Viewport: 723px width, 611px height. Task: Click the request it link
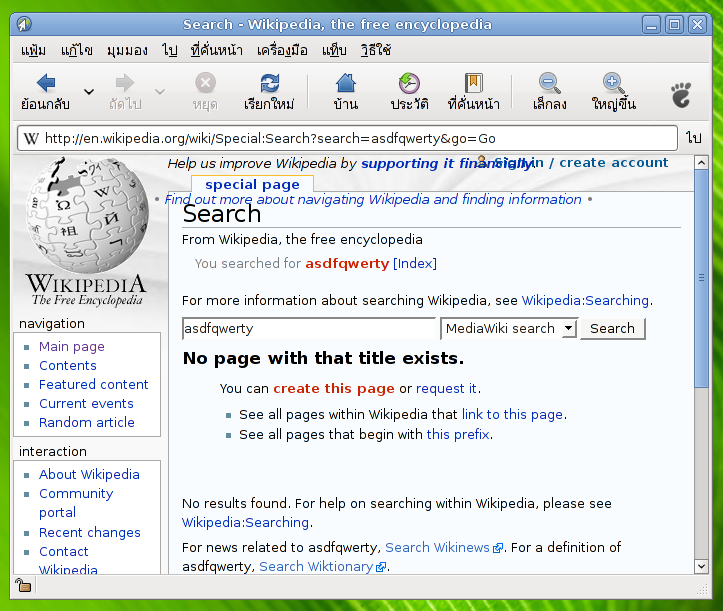click(x=446, y=388)
